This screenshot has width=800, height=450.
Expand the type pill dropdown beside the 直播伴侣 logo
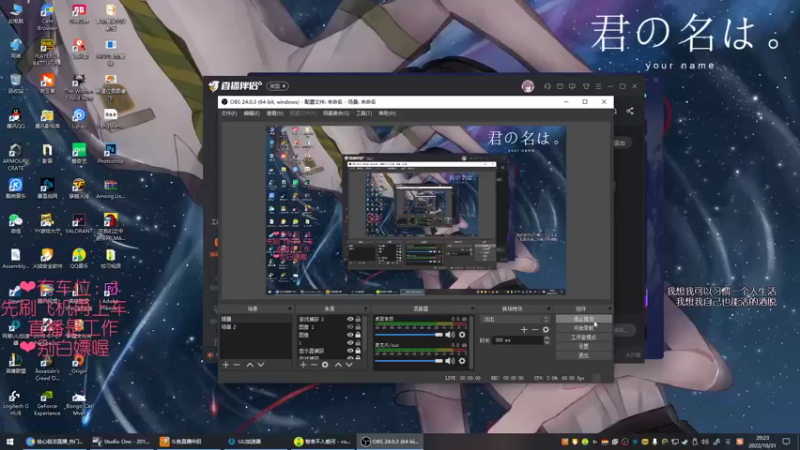(278, 86)
